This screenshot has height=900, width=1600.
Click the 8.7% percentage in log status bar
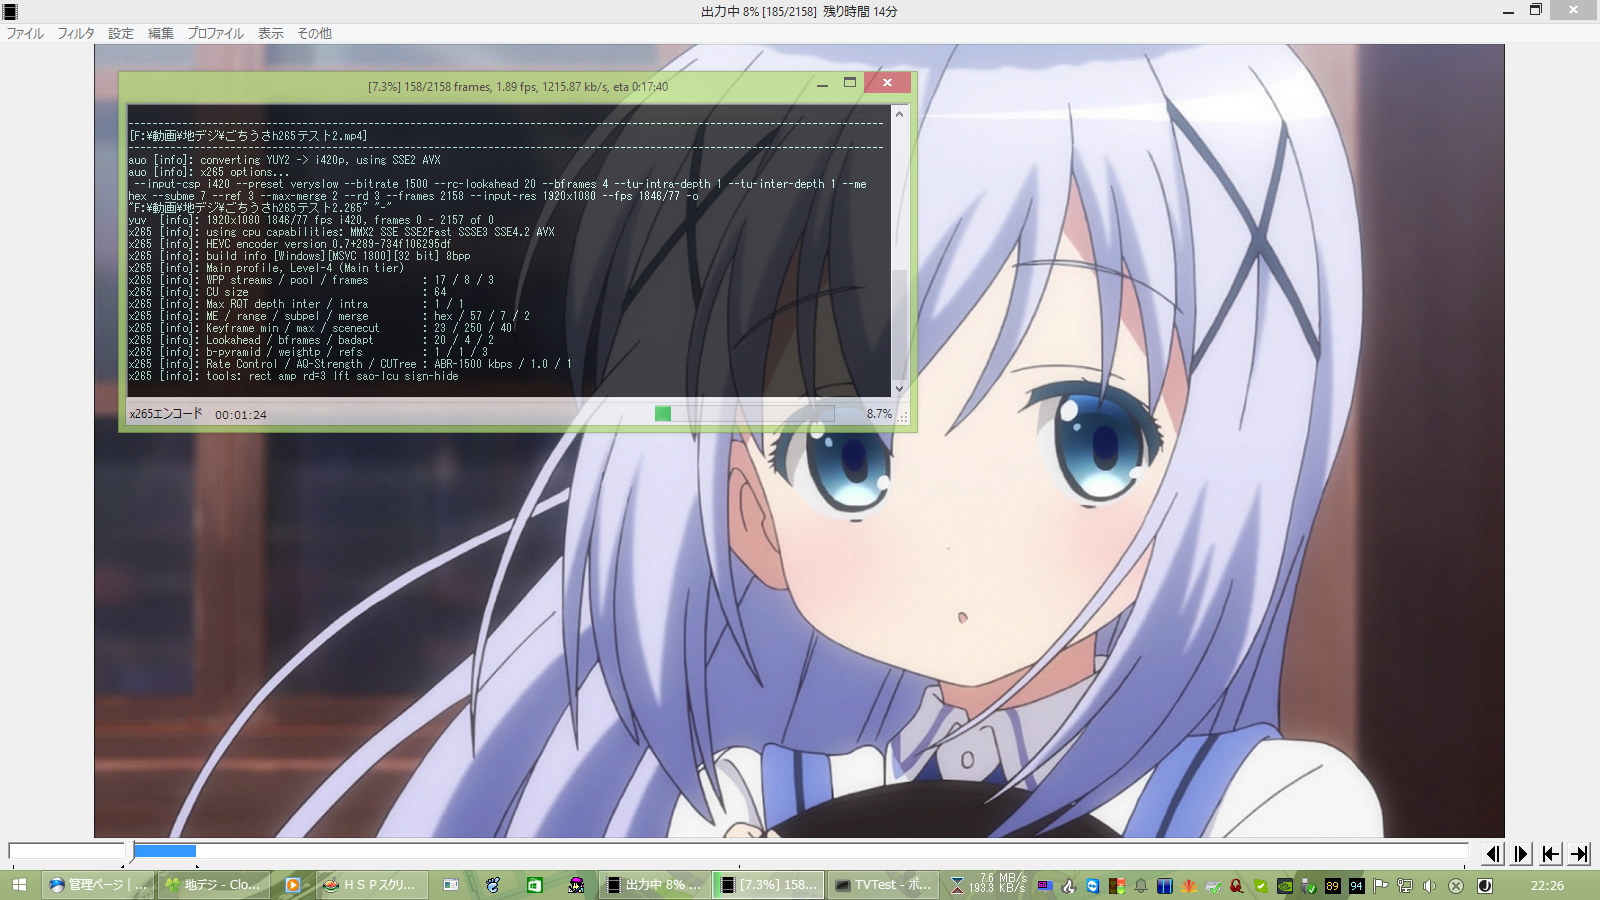coord(879,413)
